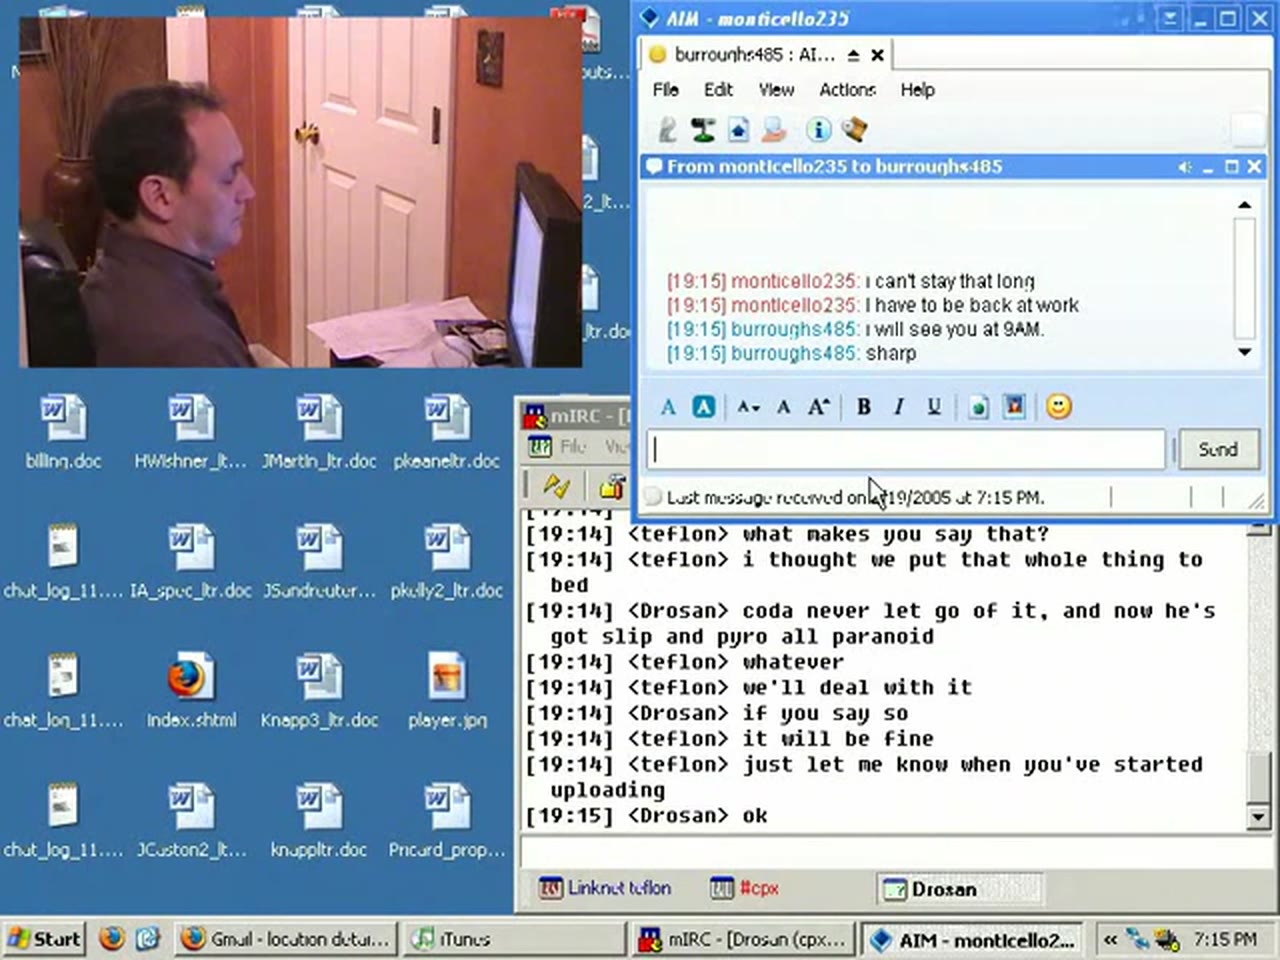
Task: Select IA_spec_ltr.doc desktop icon
Action: (190, 561)
